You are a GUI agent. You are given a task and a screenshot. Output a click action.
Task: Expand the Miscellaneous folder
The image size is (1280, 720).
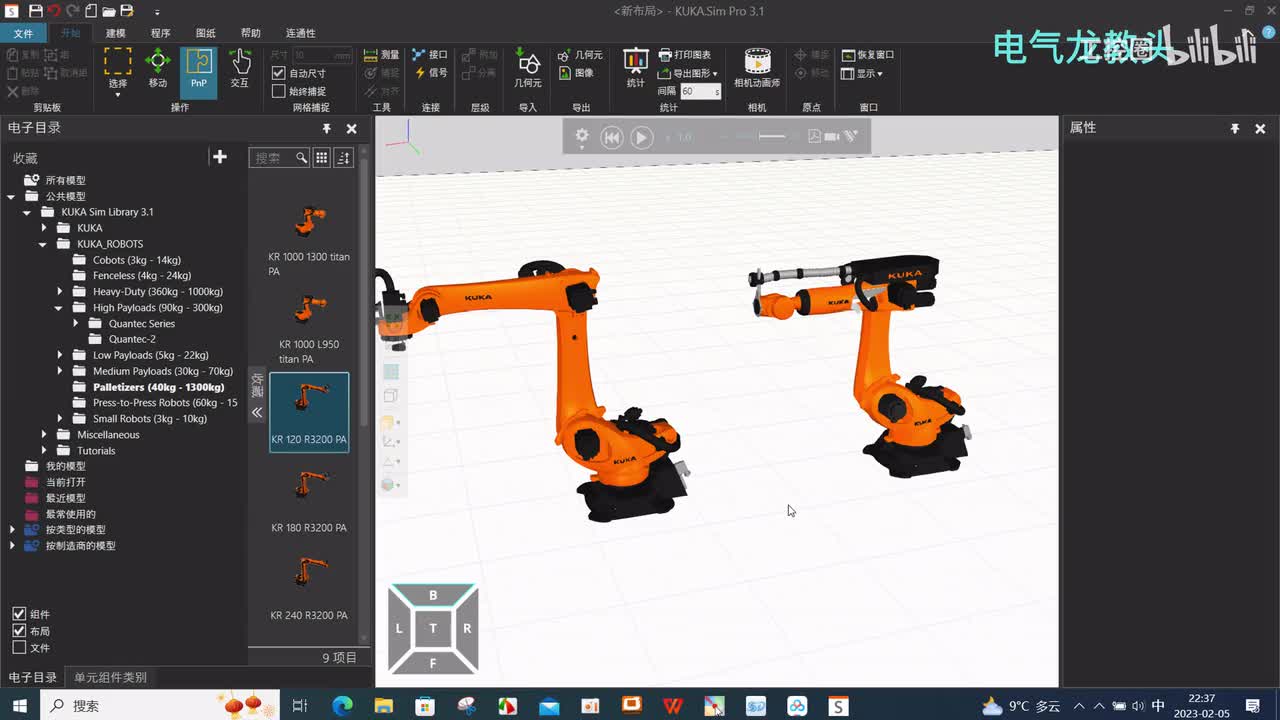44,435
